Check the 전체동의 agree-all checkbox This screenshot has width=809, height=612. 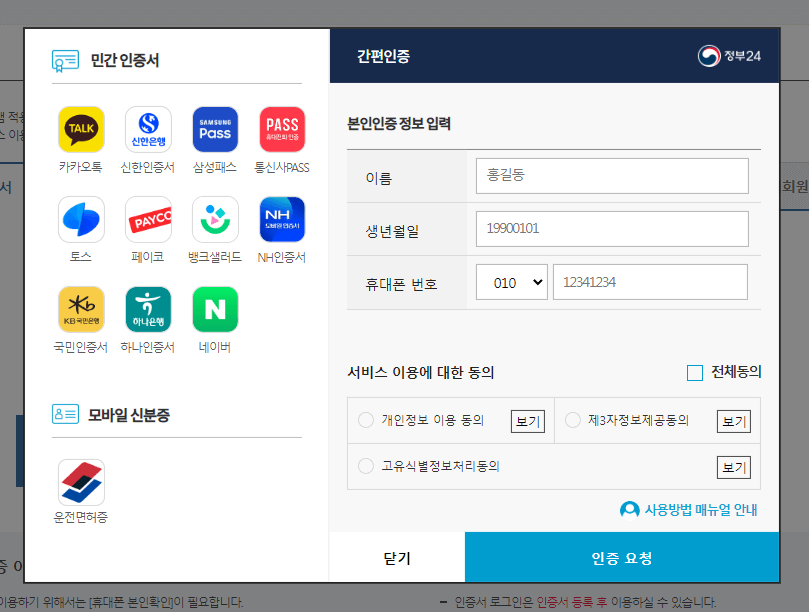click(x=694, y=373)
